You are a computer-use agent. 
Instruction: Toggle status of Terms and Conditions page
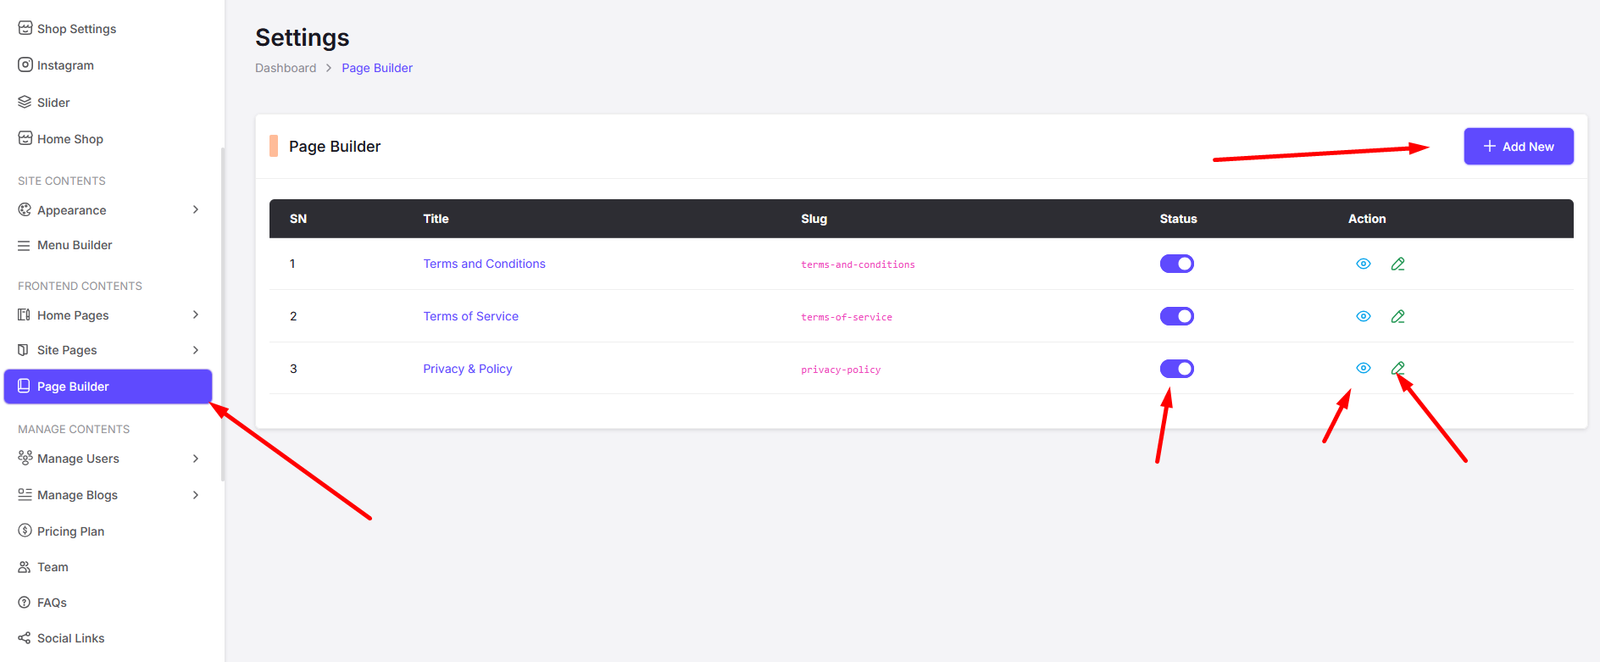[1177, 264]
